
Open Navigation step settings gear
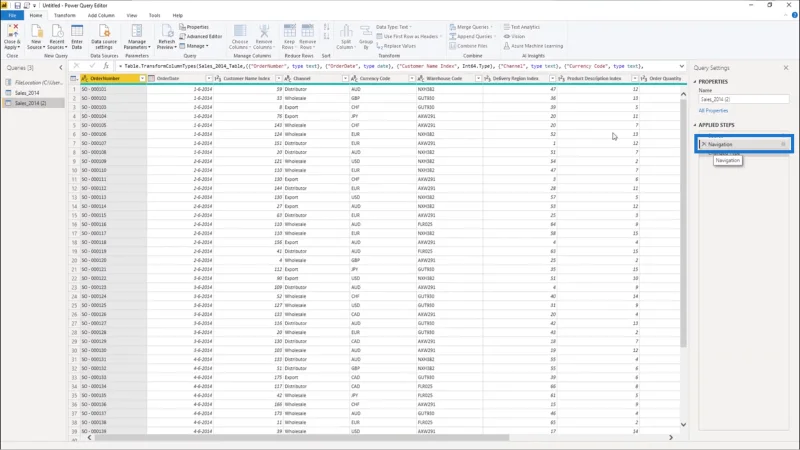(x=783, y=144)
